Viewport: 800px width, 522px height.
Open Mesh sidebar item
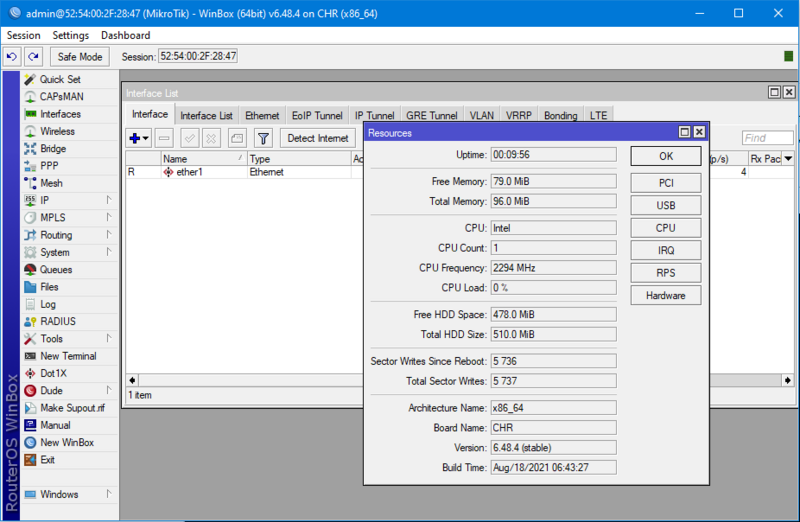pyautogui.click(x=51, y=183)
